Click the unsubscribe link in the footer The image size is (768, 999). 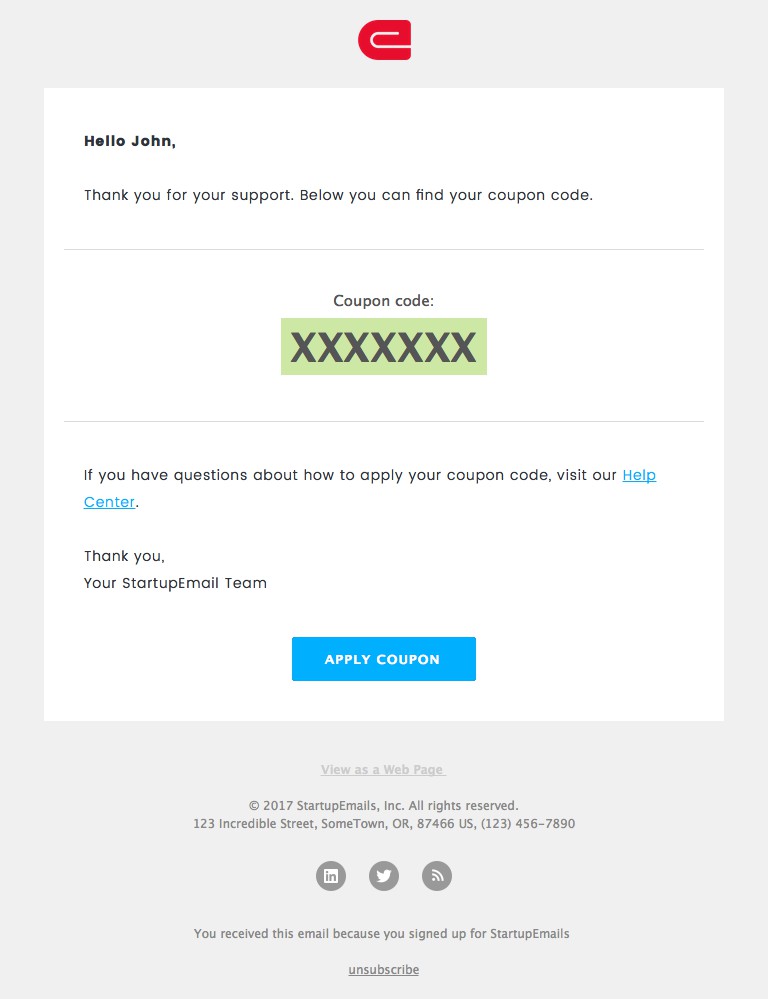click(384, 970)
